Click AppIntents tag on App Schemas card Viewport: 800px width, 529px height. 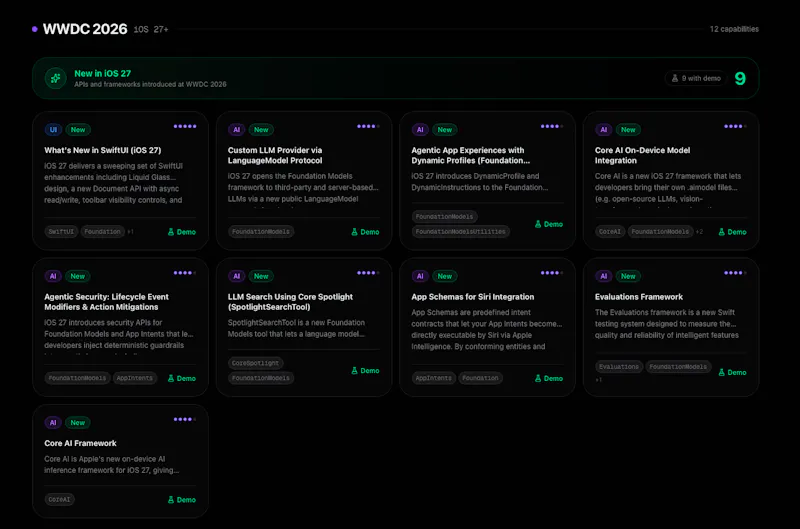click(434, 378)
